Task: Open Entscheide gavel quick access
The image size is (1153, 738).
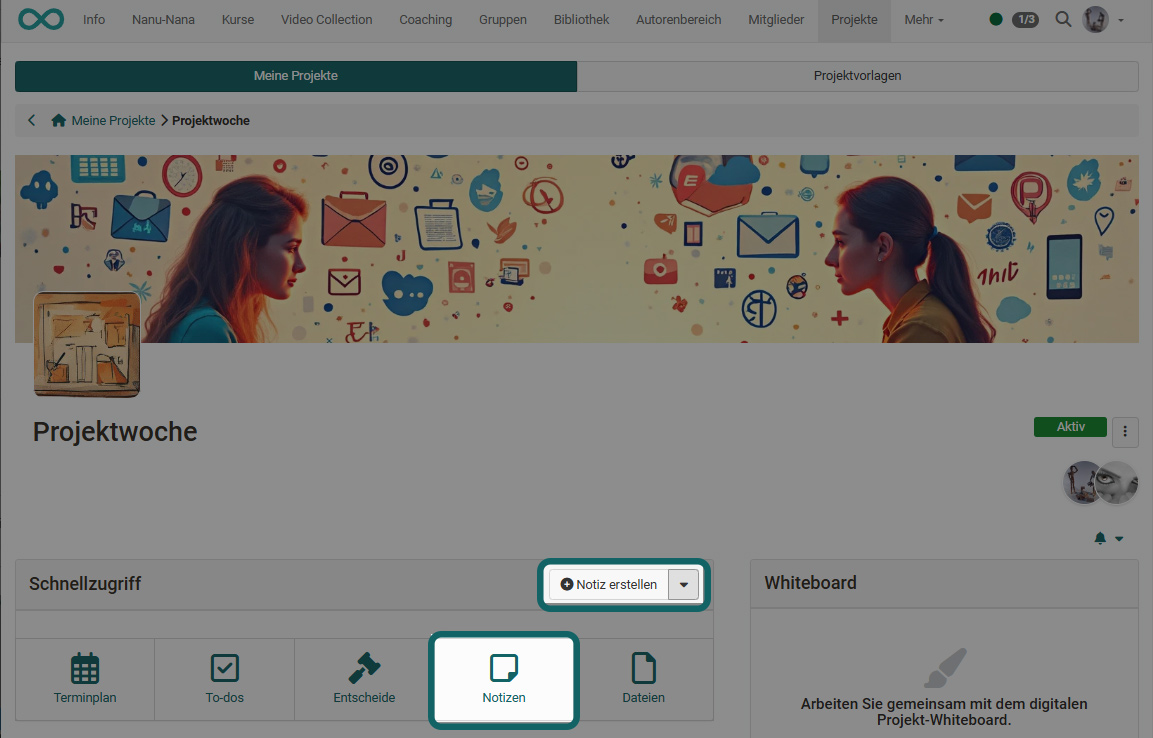Action: pos(364,679)
